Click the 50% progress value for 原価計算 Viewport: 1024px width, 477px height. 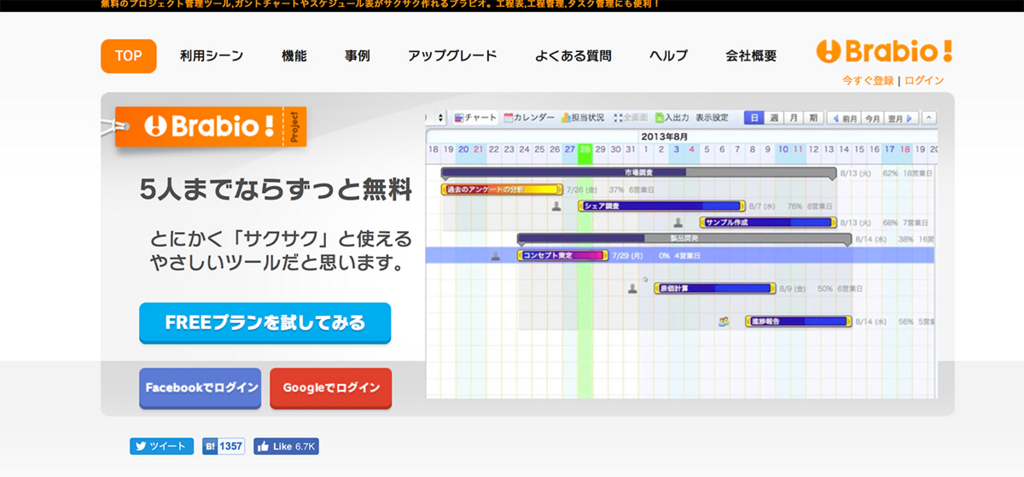click(825, 288)
